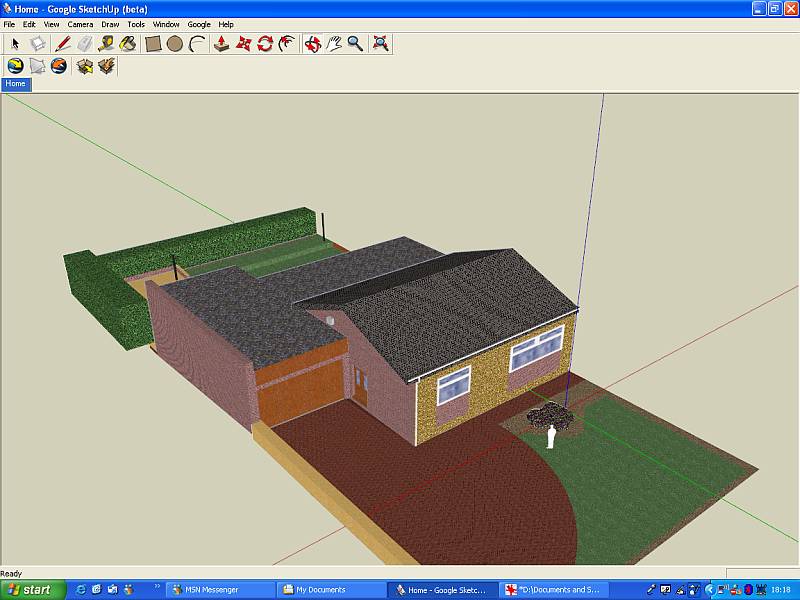The width and height of the screenshot is (800, 600).
Task: Activate the Paint Bucket tool
Action: pos(128,44)
